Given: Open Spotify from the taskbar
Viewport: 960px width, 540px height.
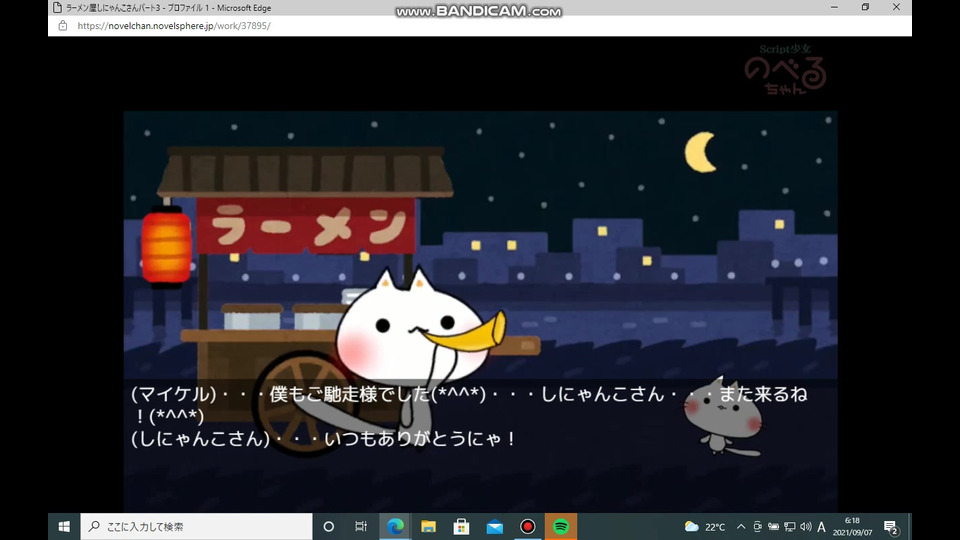Looking at the screenshot, I should (561, 527).
